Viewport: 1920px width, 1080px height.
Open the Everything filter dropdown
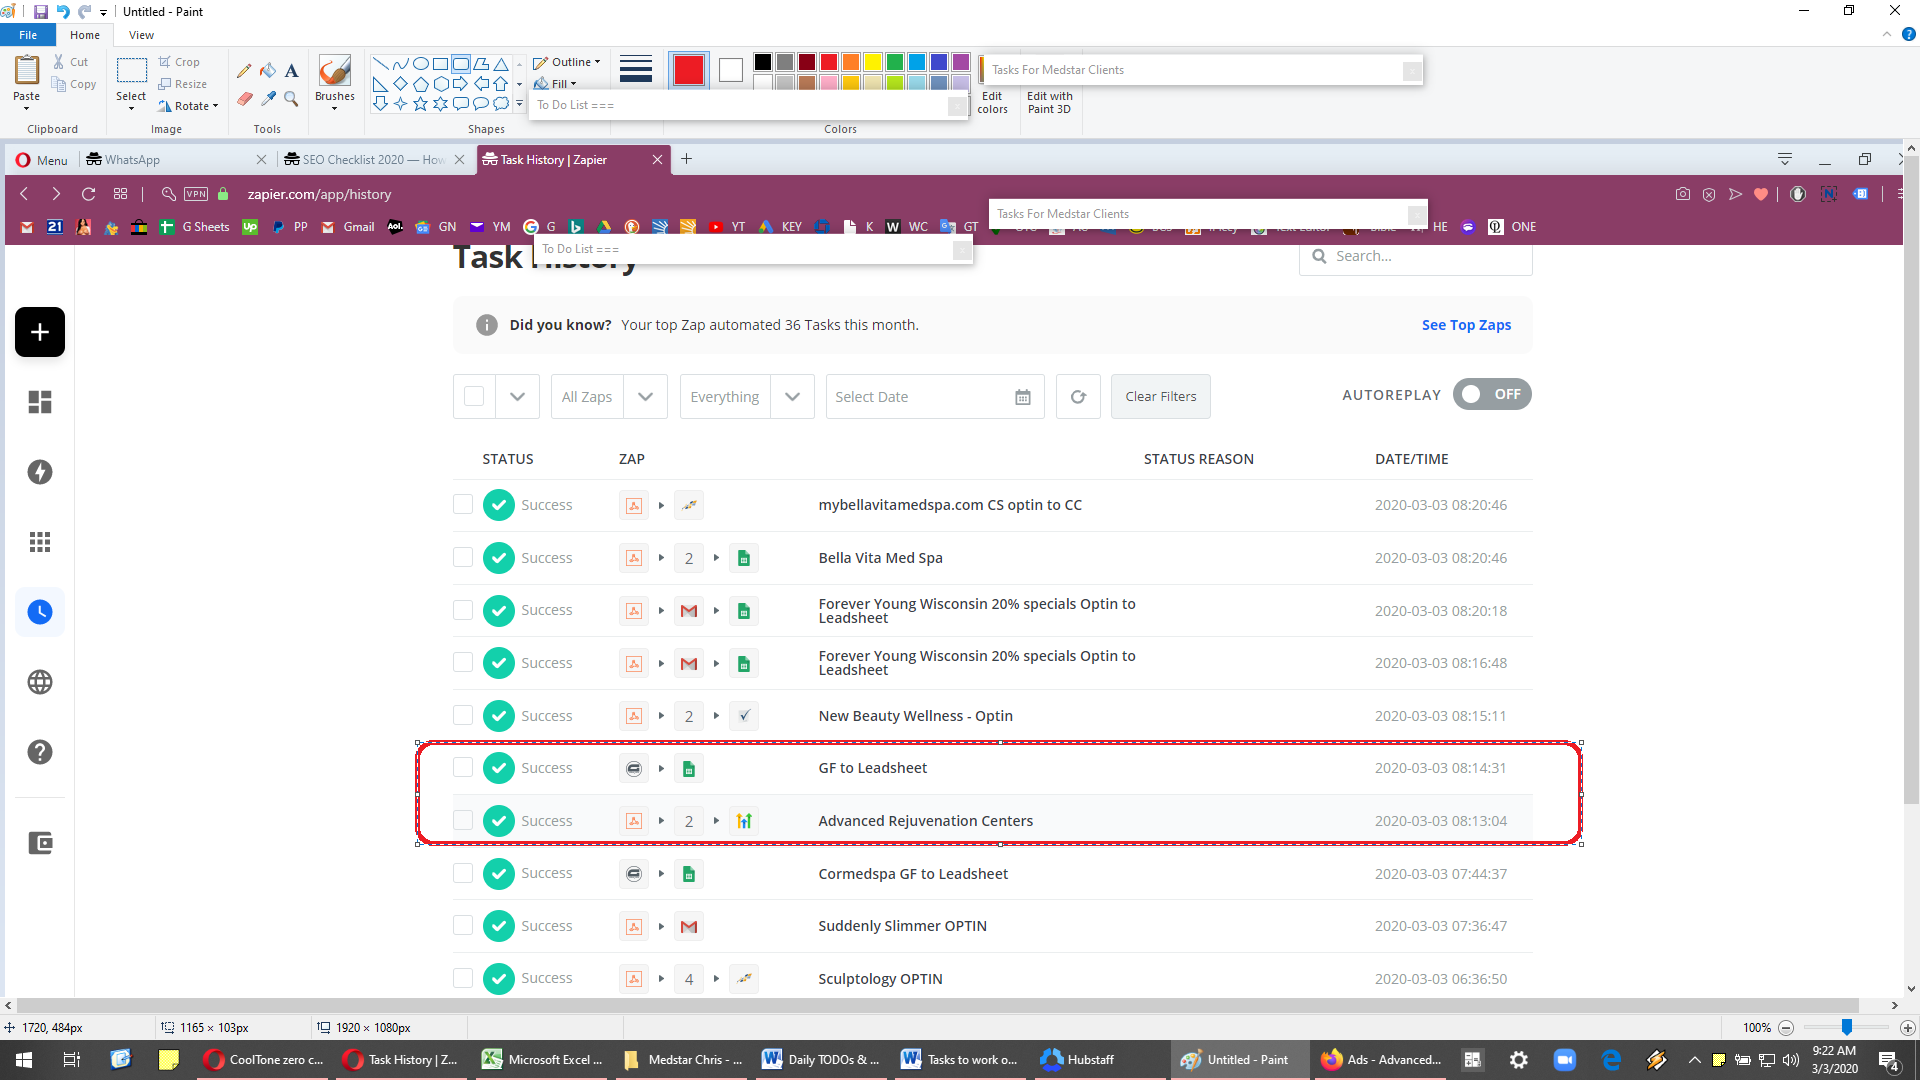click(x=747, y=397)
